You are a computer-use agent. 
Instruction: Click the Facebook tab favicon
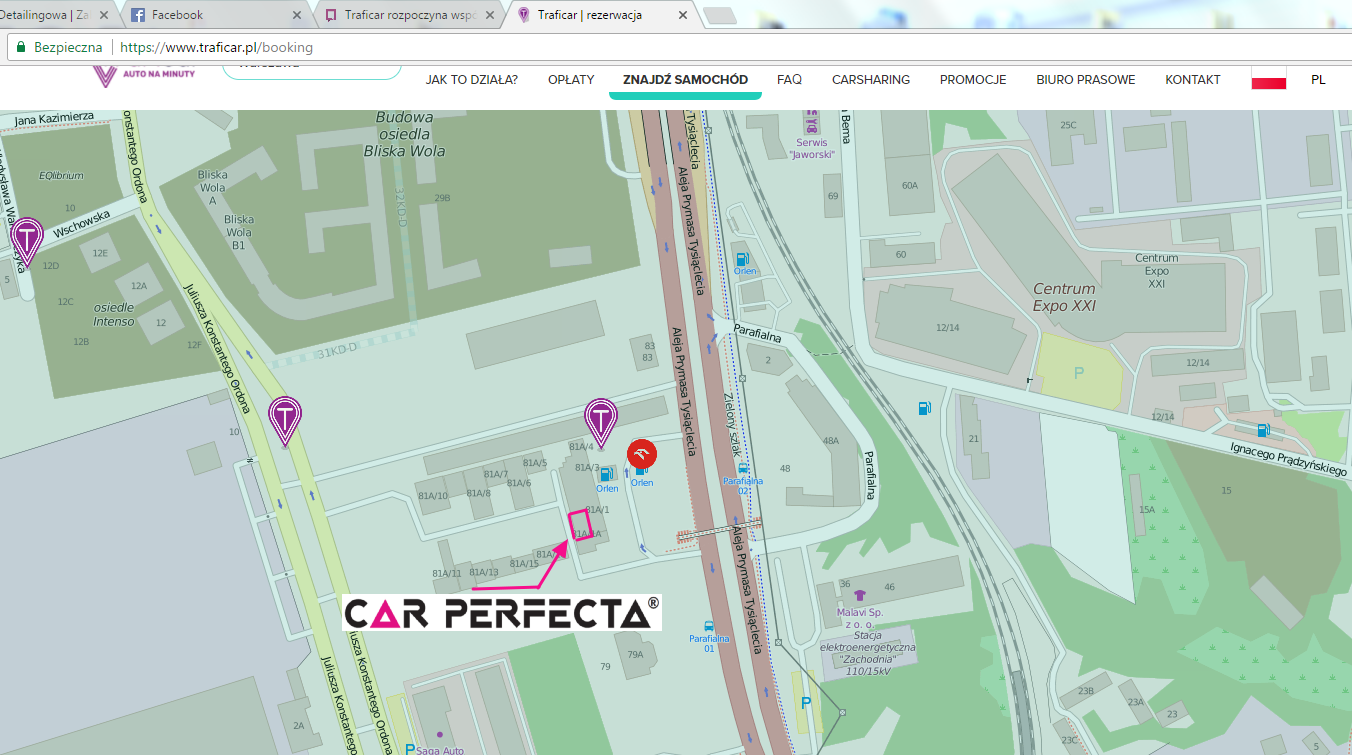point(138,15)
